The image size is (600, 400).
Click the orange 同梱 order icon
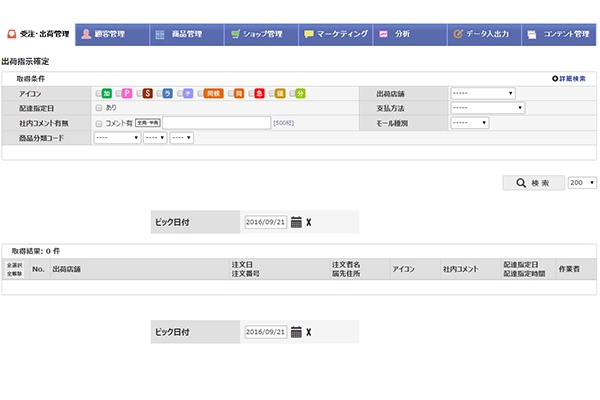point(212,93)
